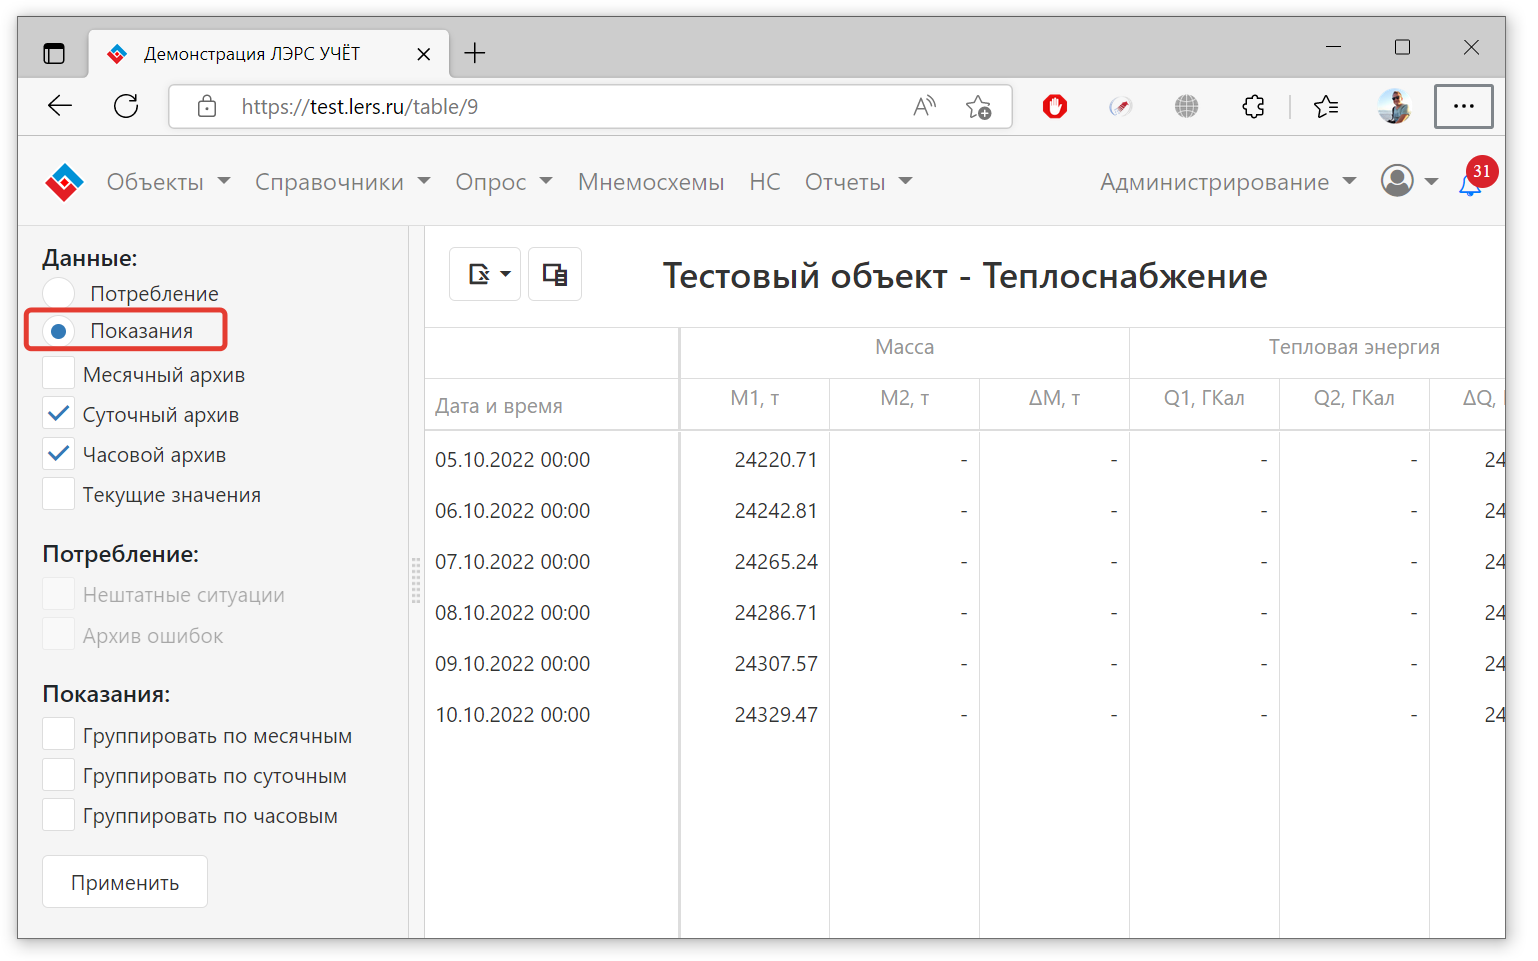Click the column settings icon next to export
Screen dimensions: 1538x961
click(x=555, y=274)
